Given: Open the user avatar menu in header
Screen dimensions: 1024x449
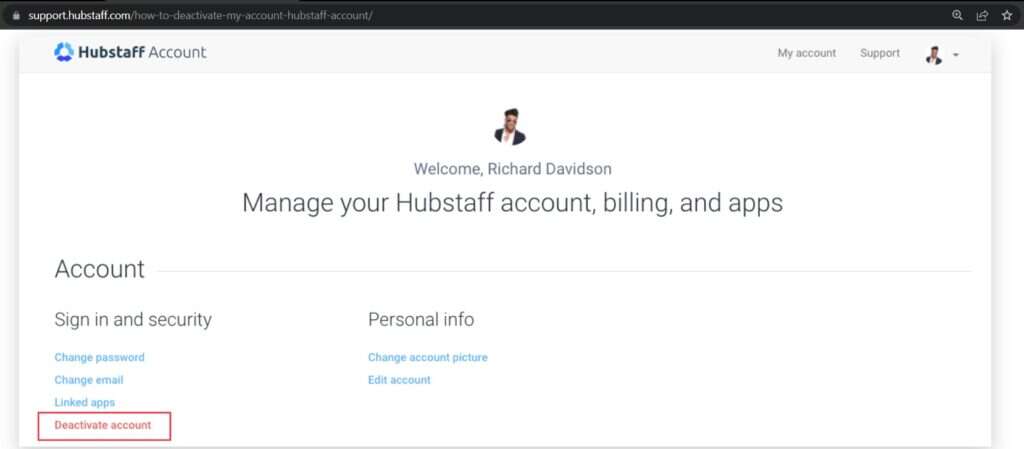Looking at the screenshot, I should (x=934, y=55).
